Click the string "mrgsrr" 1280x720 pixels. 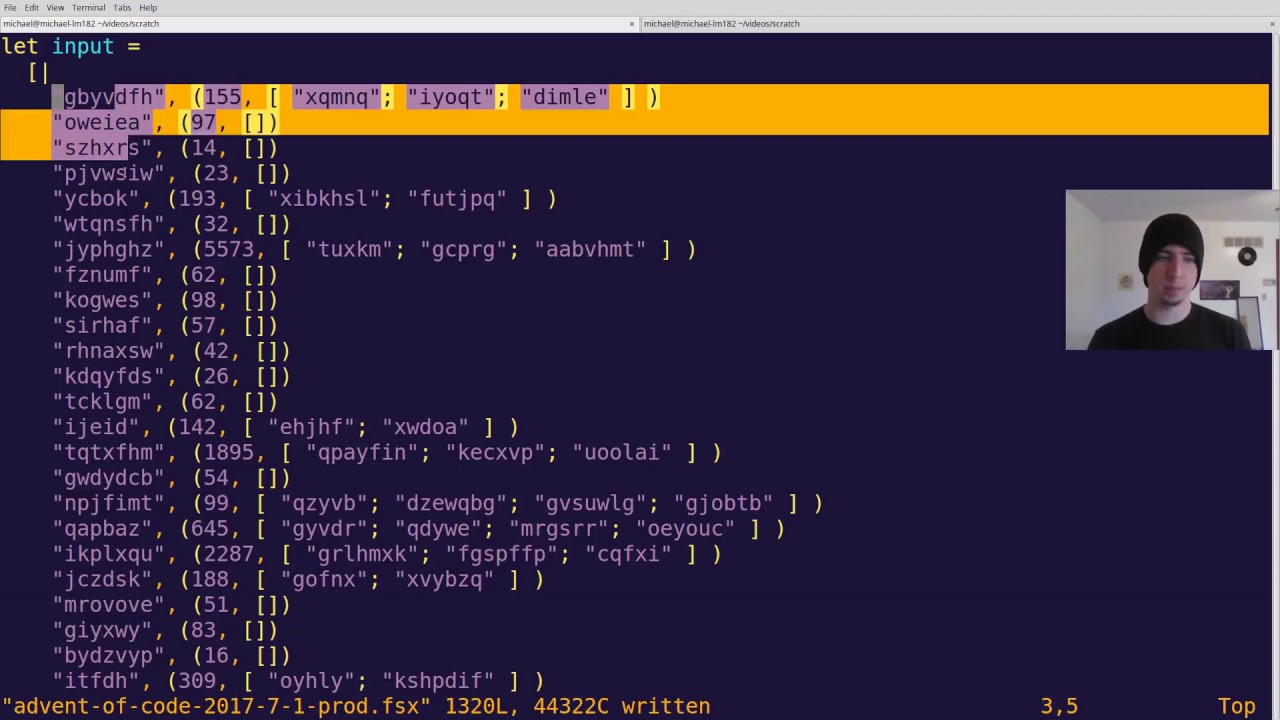(x=559, y=528)
